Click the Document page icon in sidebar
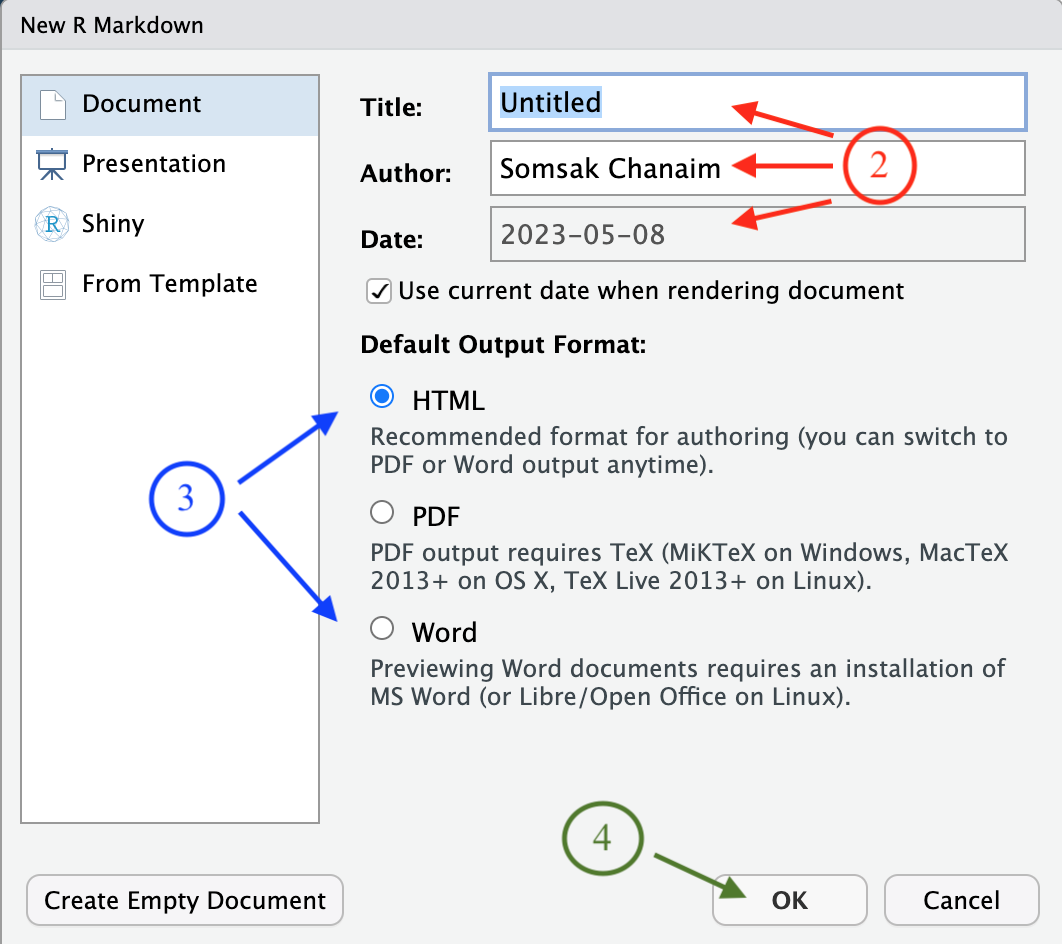The image size is (1062, 944). (52, 104)
